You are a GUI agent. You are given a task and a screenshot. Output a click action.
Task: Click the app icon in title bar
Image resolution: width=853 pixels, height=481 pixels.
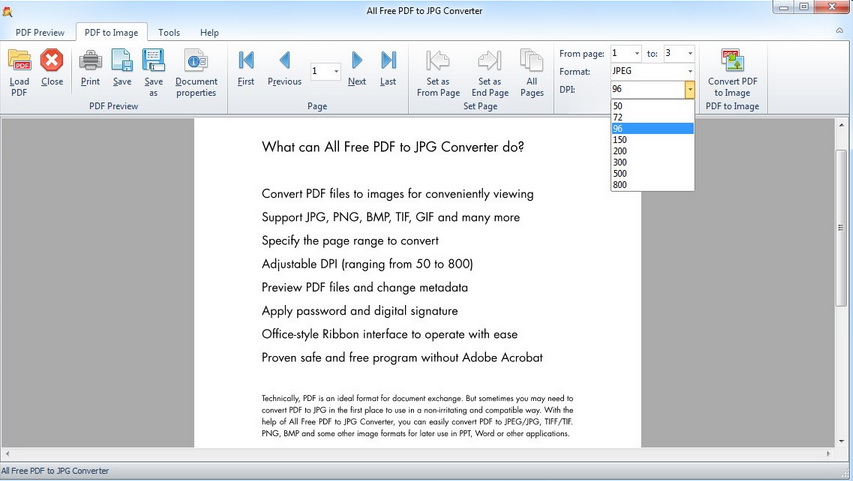pyautogui.click(x=7, y=11)
